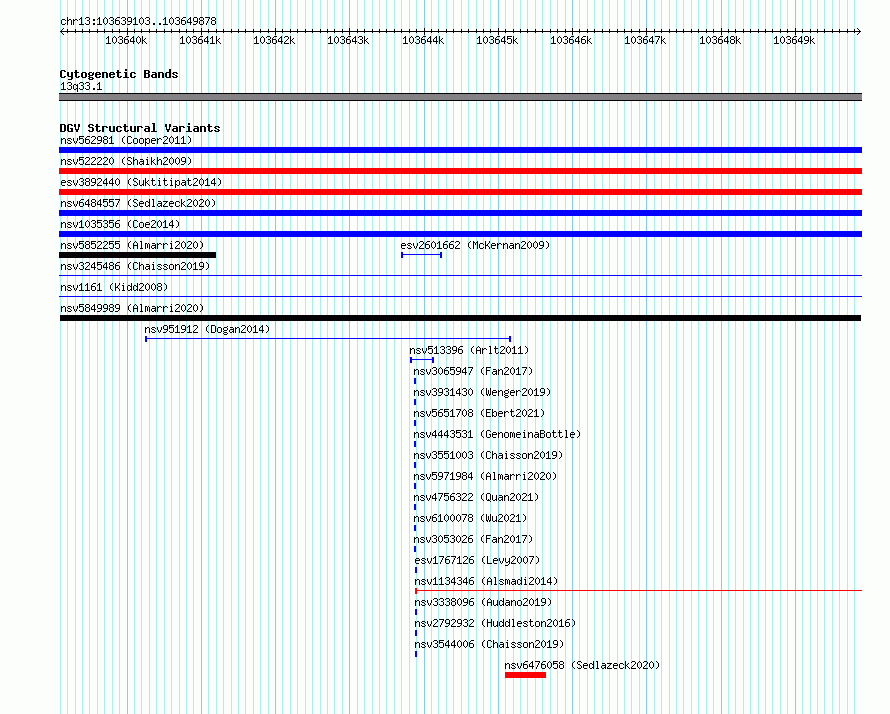Click the nsv562981 (Cooper2011) variant label
The height and width of the screenshot is (714, 890).
click(x=126, y=140)
